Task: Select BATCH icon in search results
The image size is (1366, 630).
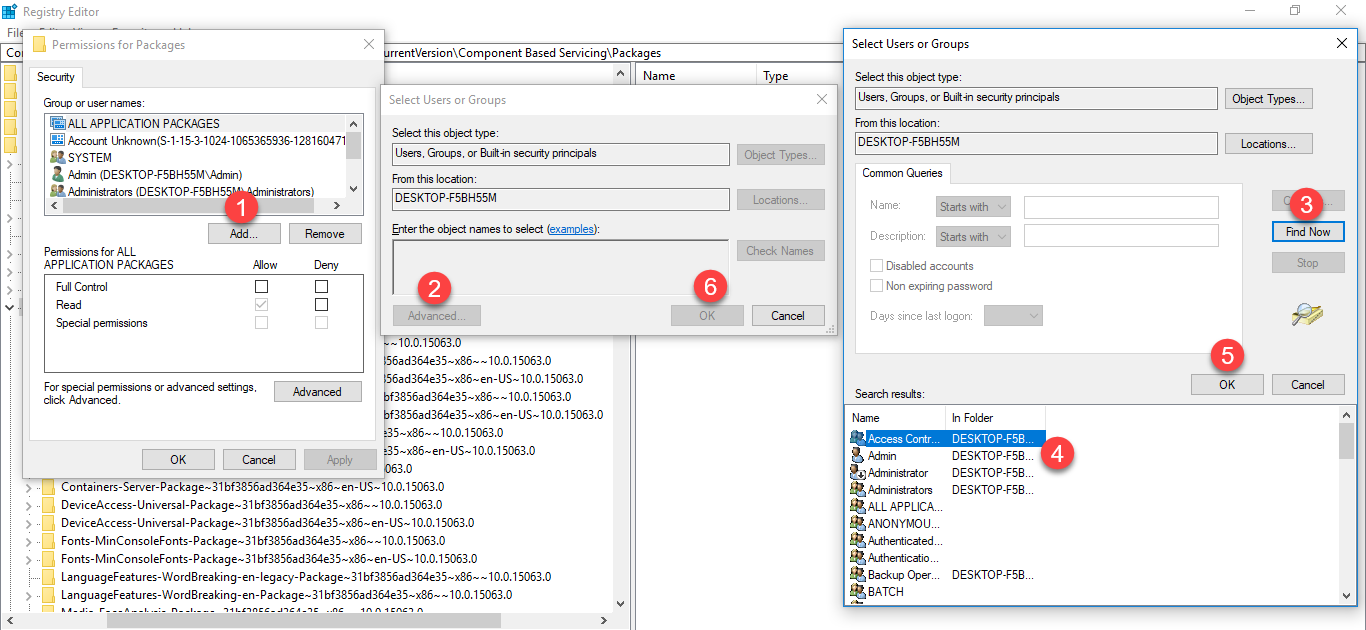Action: coord(857,591)
